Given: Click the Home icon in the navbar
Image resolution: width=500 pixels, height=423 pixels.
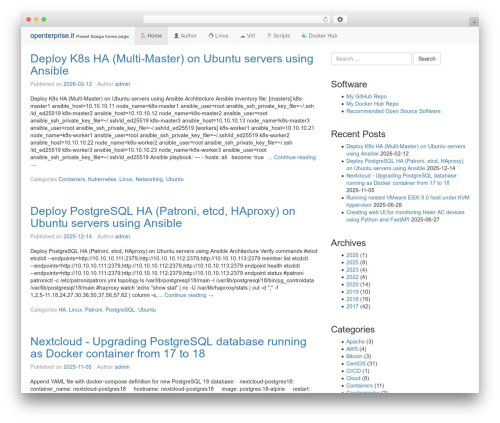Looking at the screenshot, I should pos(143,36).
